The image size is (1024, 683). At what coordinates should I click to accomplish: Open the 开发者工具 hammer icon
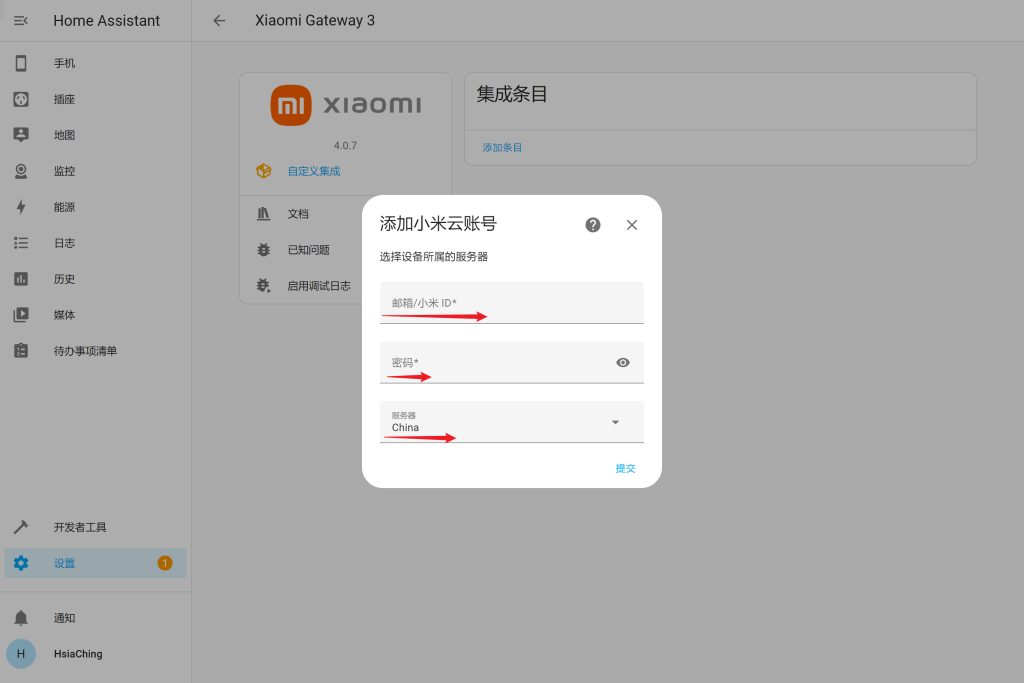pos(21,527)
